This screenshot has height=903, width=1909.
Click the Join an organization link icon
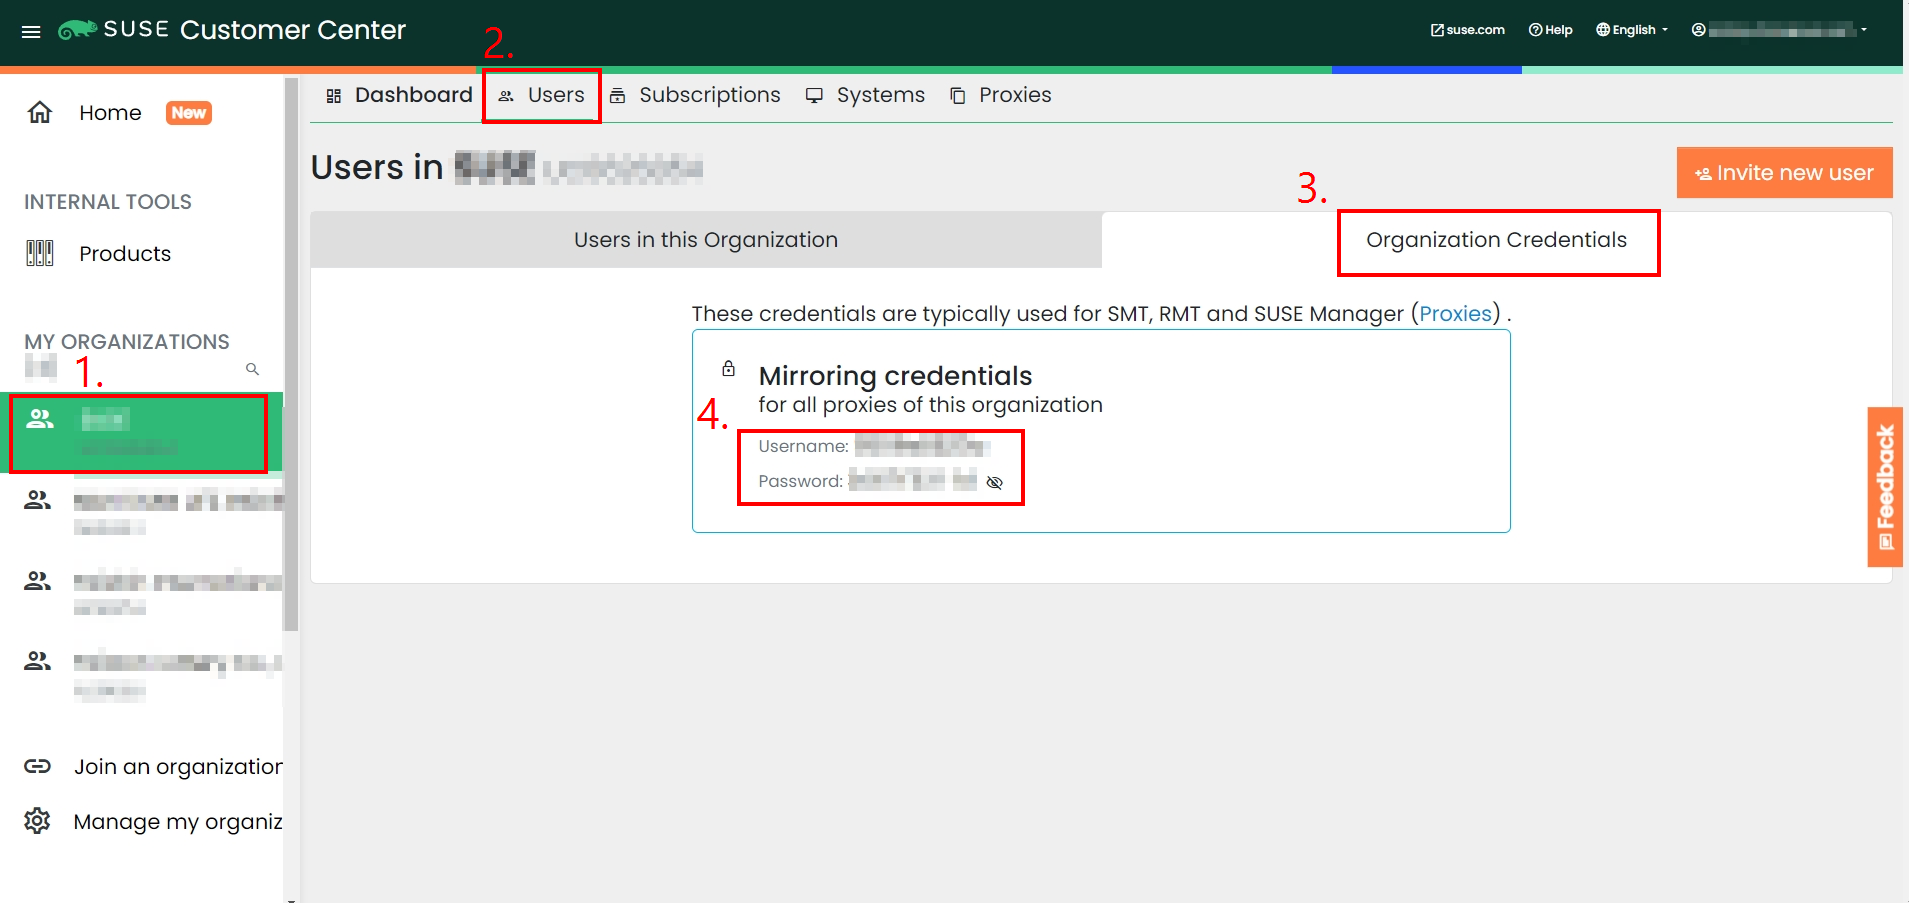38,767
